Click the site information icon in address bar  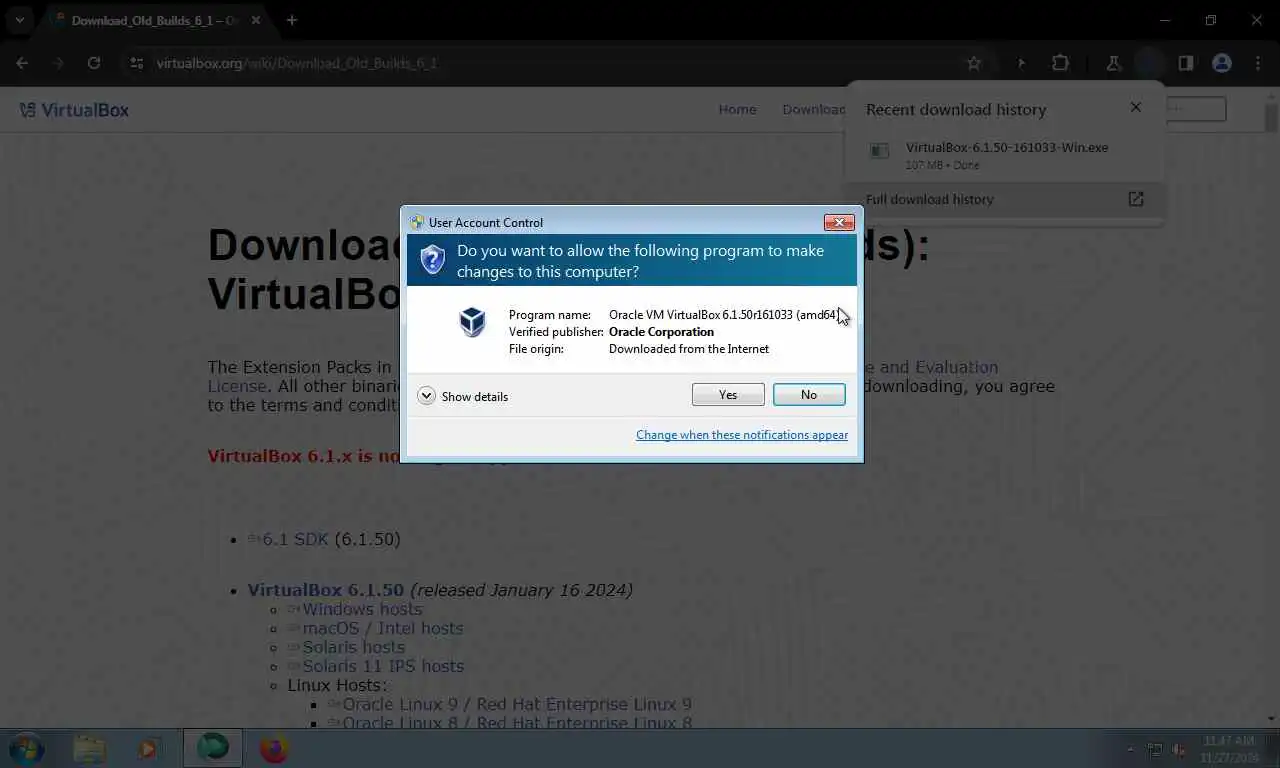(137, 63)
